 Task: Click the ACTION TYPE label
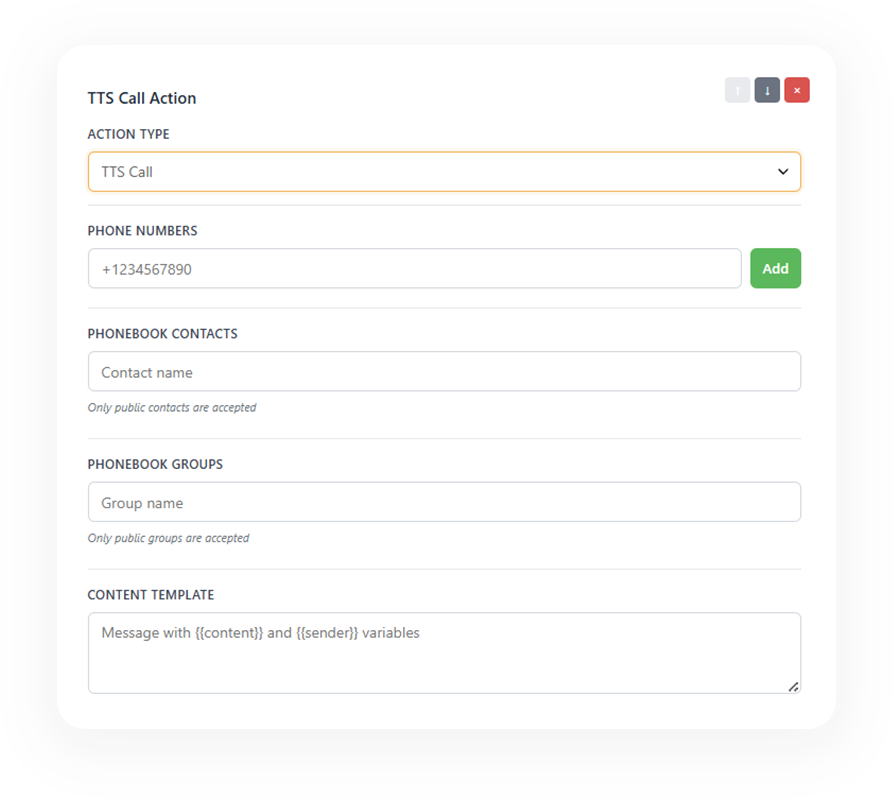128,134
